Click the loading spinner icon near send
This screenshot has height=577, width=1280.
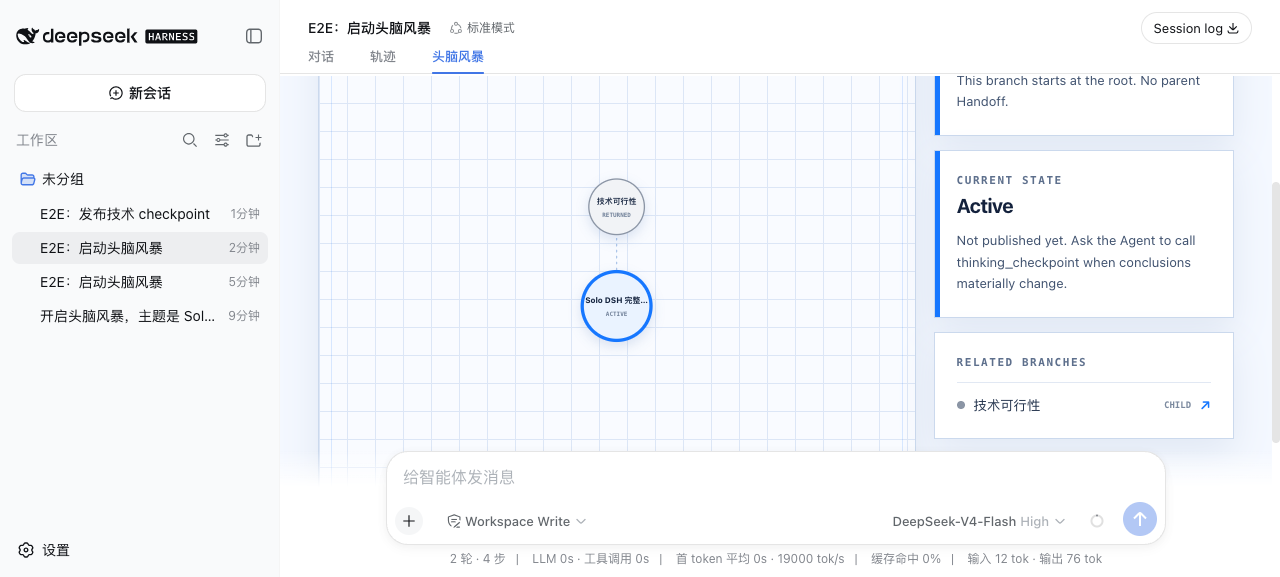[1097, 521]
